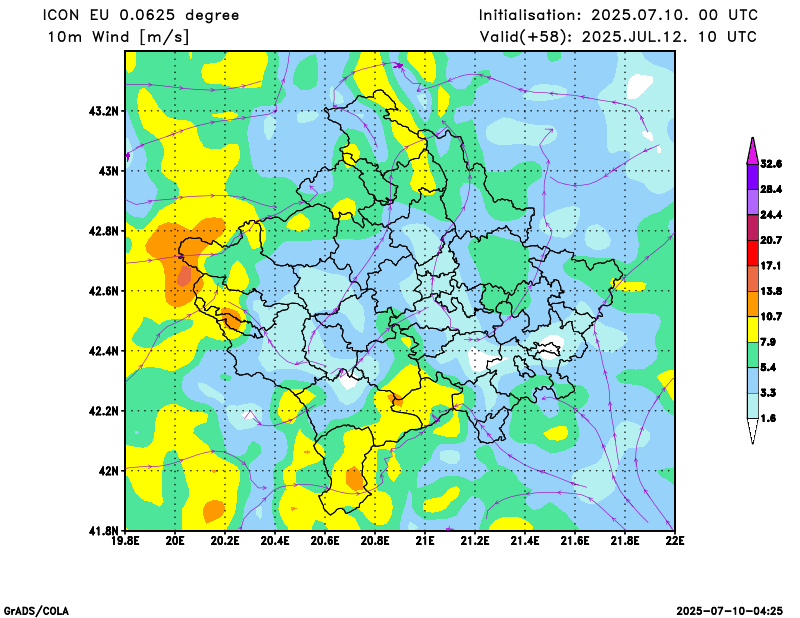Click the 42.8N latitude axis label

pos(104,231)
